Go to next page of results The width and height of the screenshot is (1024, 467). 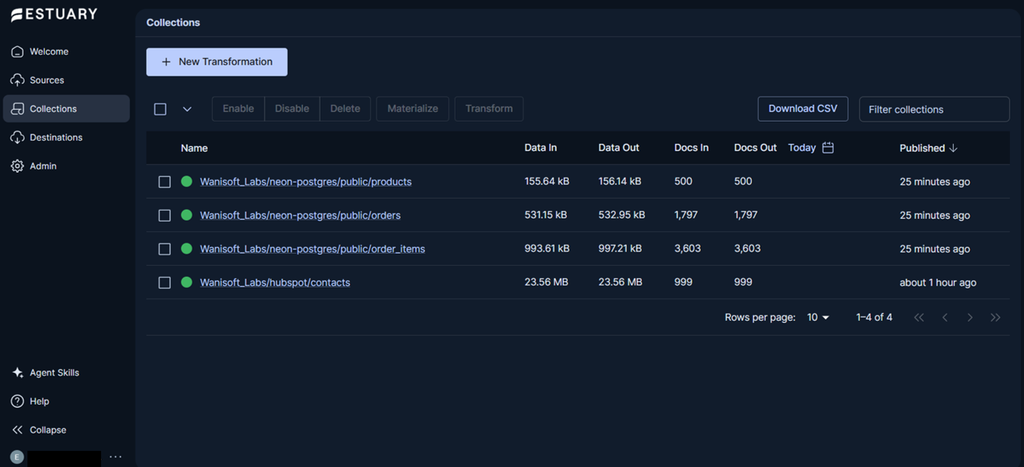[970, 317]
